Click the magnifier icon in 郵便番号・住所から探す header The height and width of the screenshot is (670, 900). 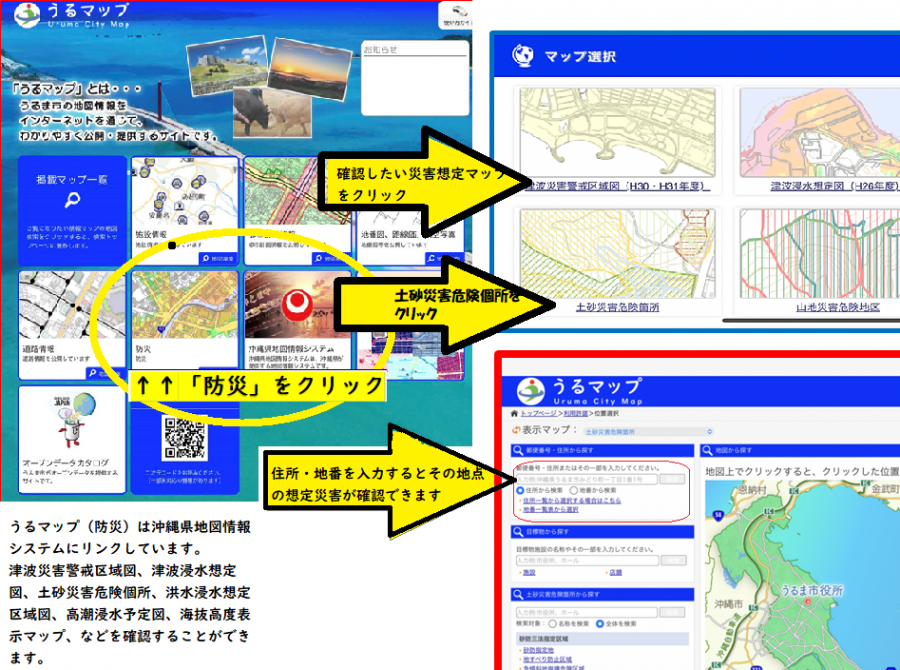click(518, 450)
